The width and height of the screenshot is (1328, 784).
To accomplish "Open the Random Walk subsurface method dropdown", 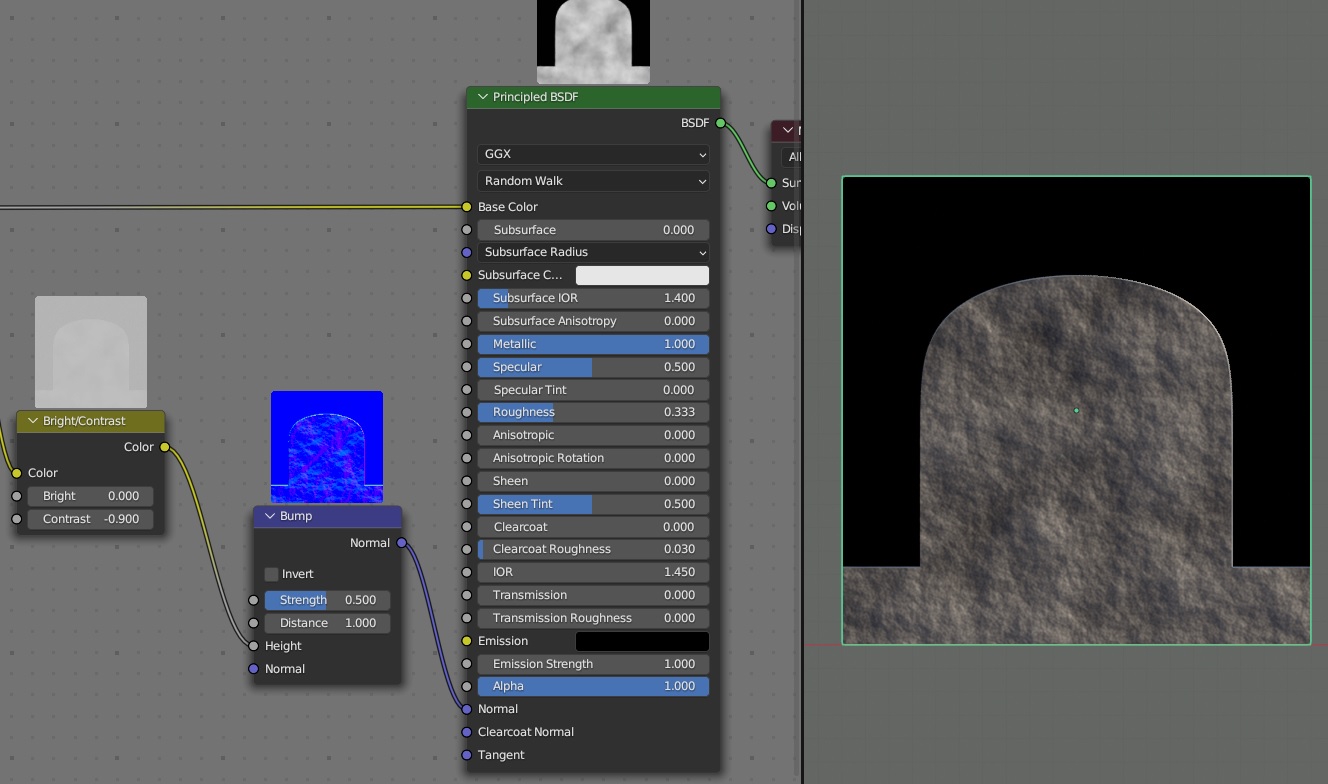I will [593, 181].
